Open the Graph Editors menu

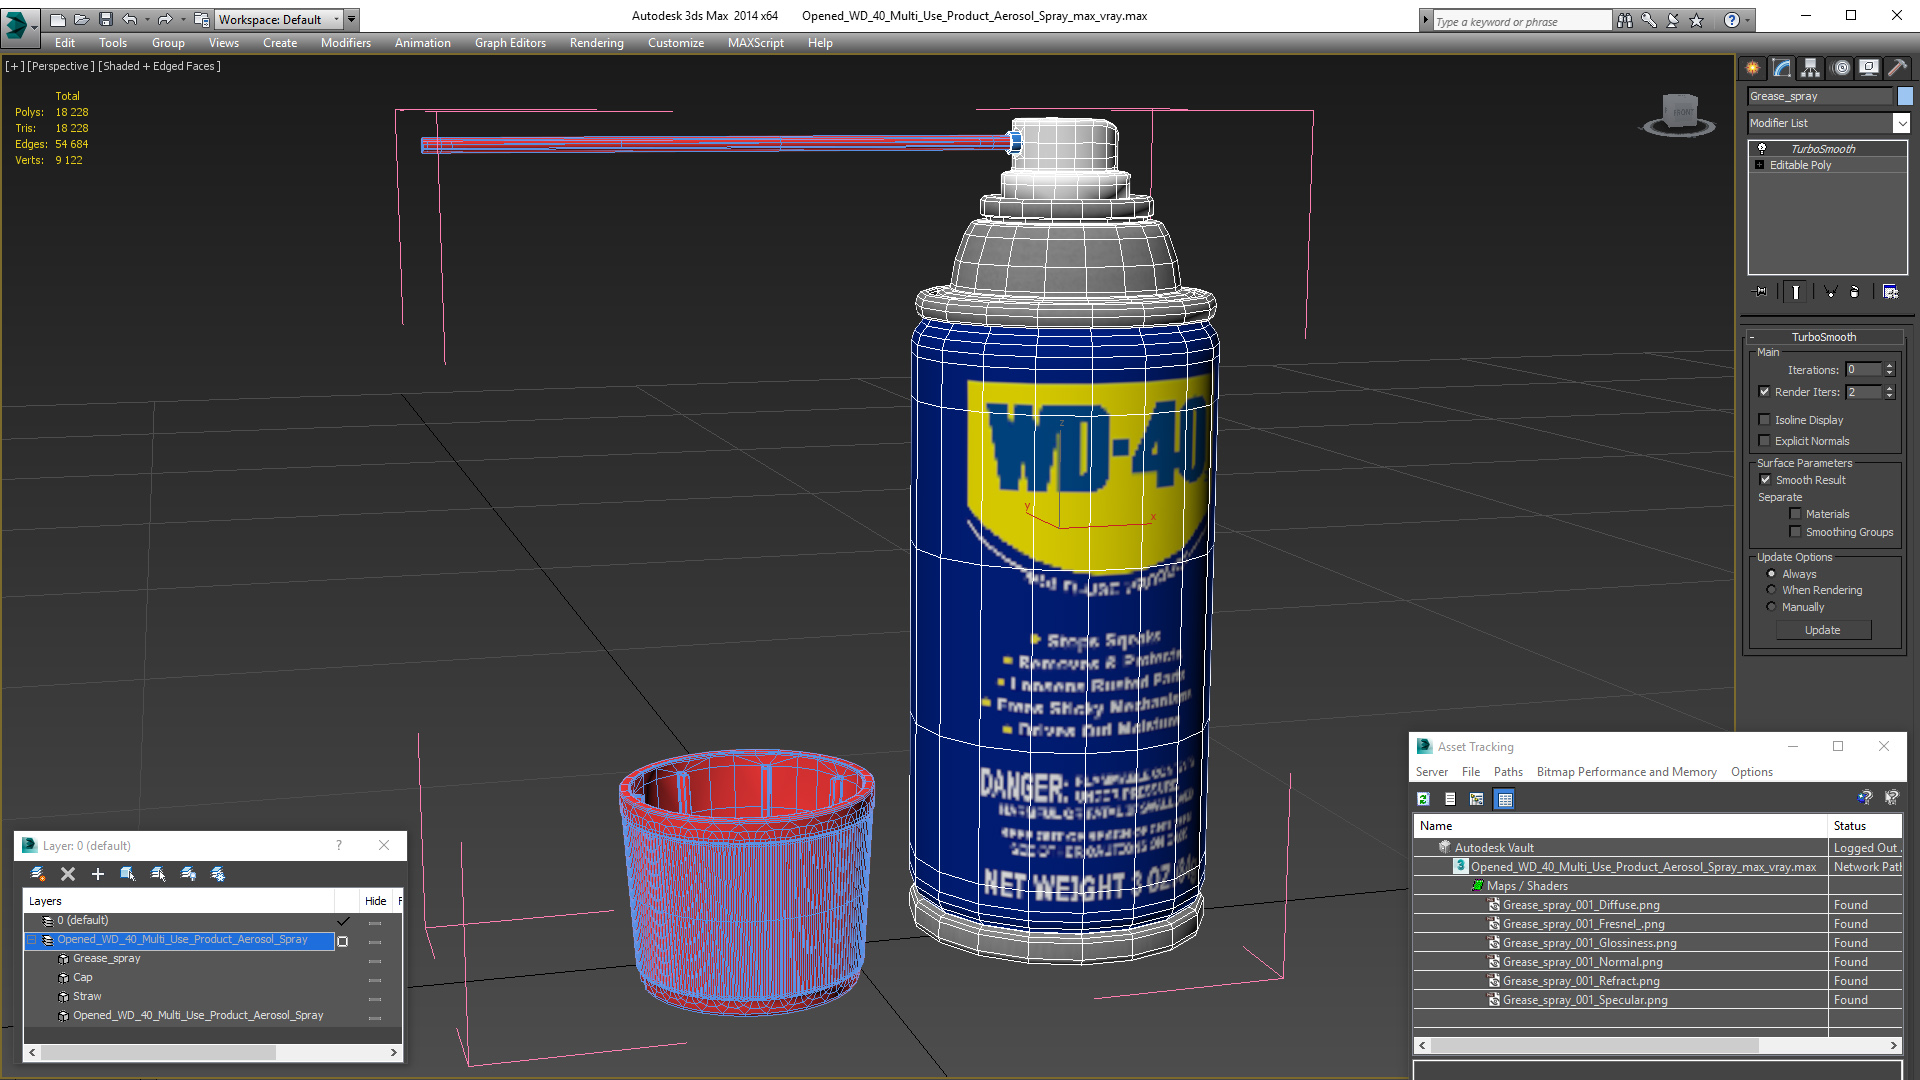point(510,43)
